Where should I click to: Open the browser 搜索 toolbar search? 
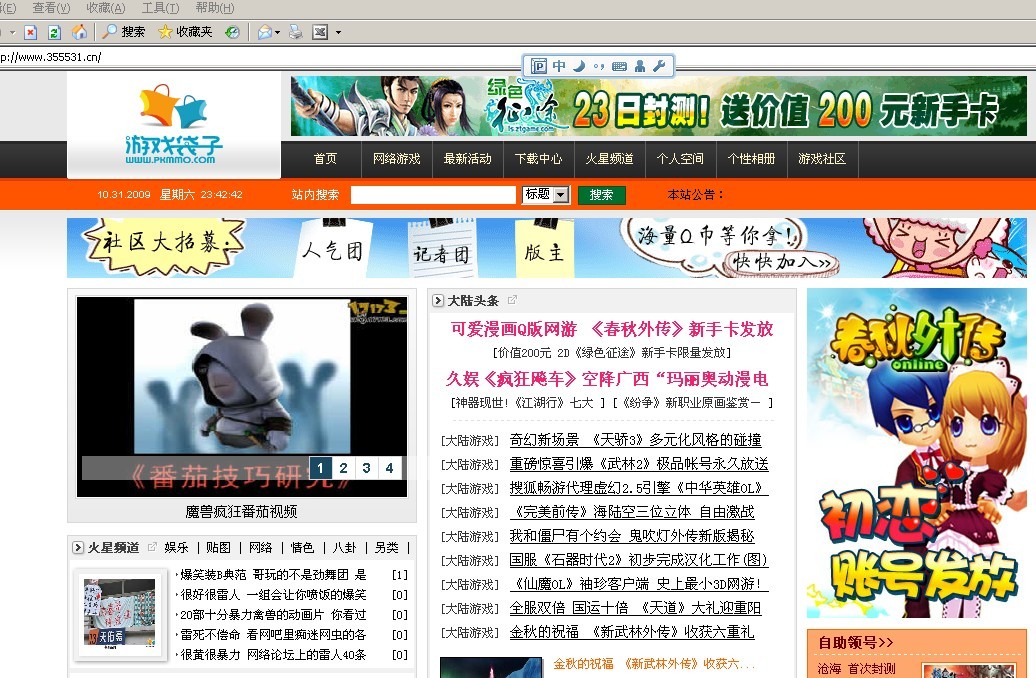[124, 32]
